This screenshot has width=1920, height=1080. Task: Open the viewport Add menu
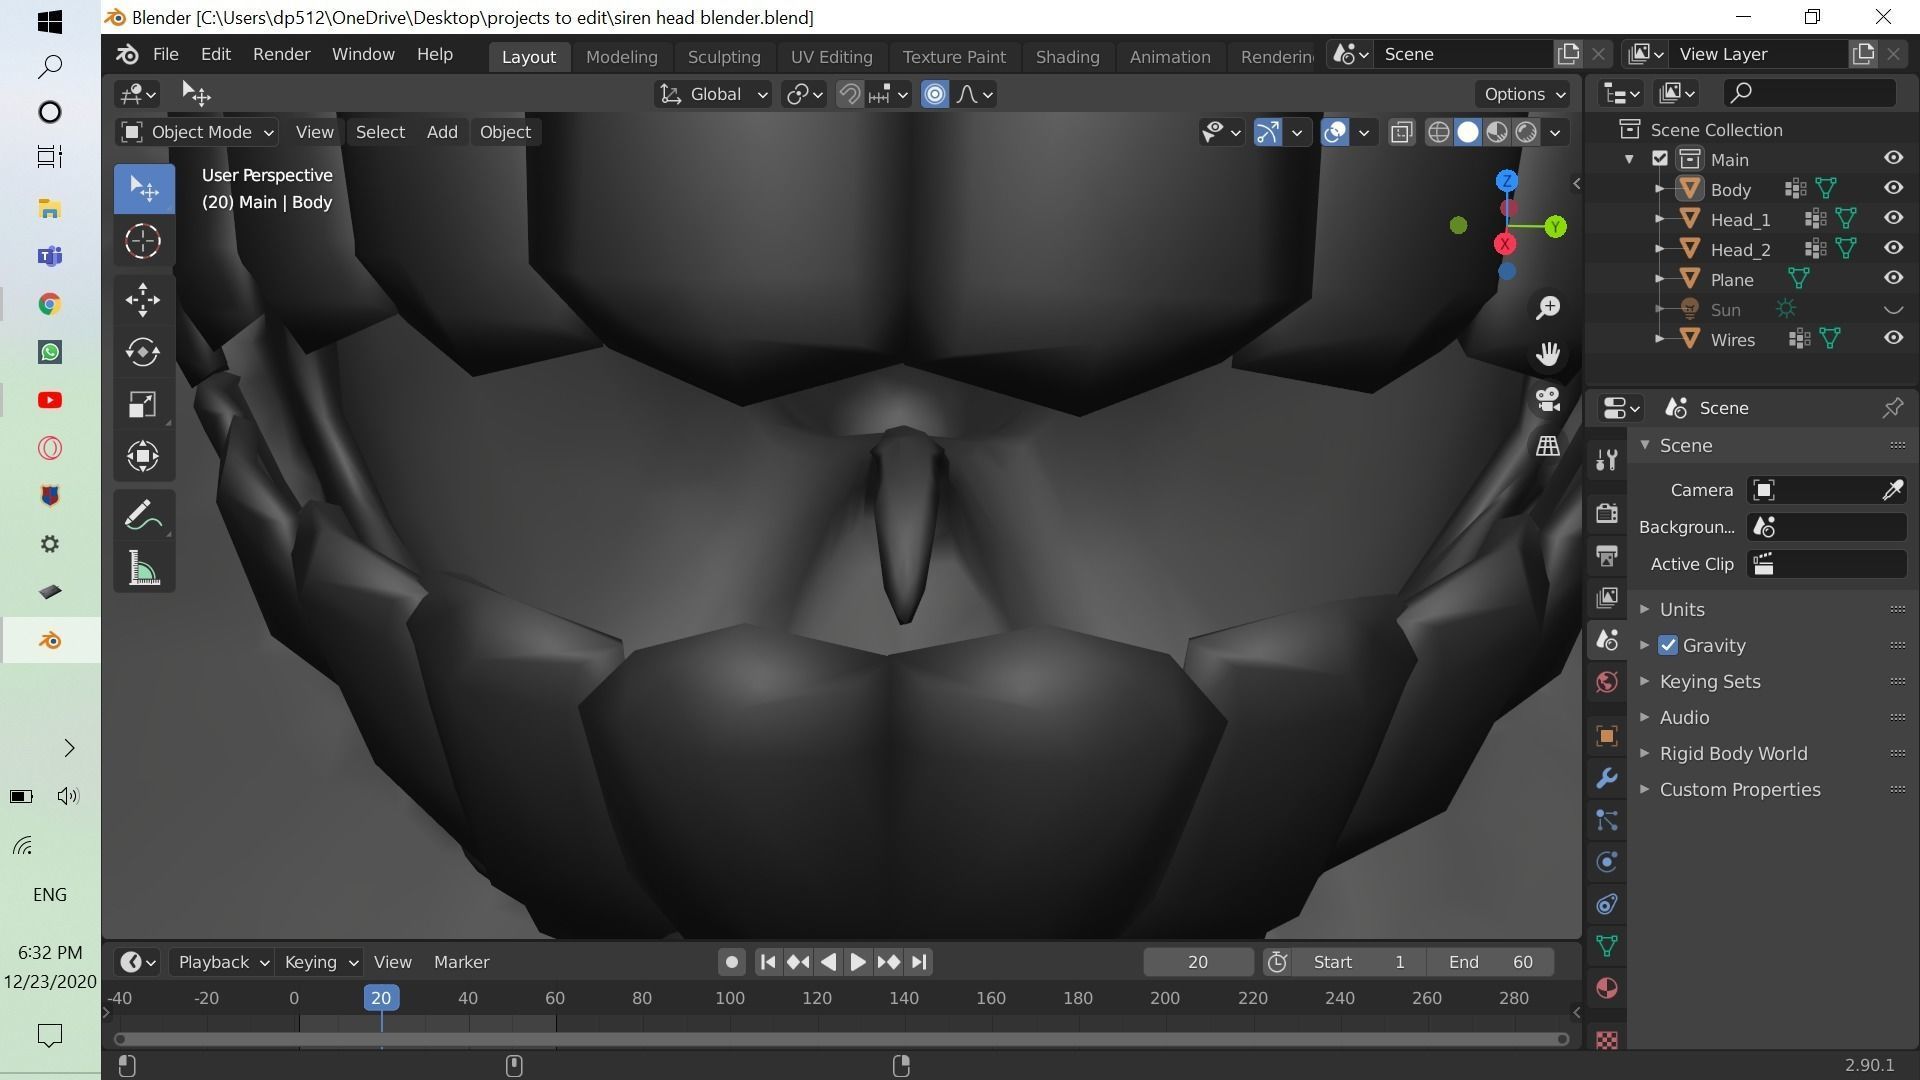click(x=442, y=132)
